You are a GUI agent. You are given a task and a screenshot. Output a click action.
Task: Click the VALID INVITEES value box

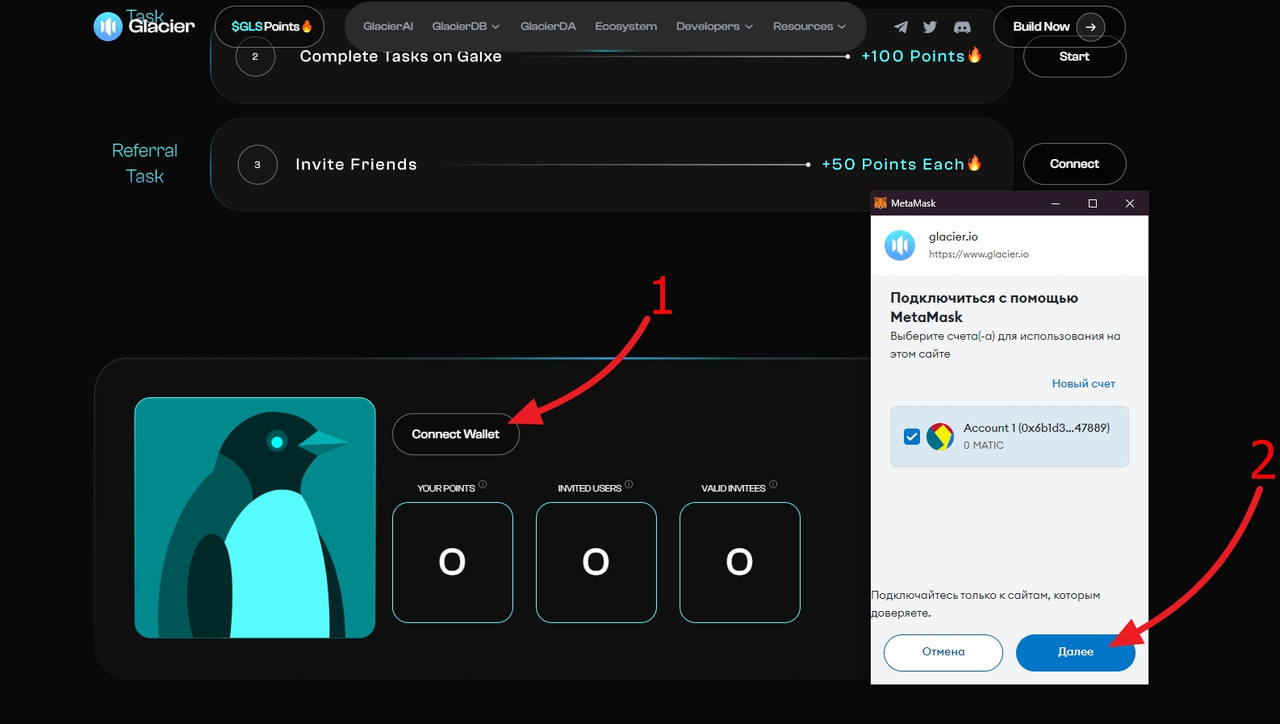pos(740,562)
